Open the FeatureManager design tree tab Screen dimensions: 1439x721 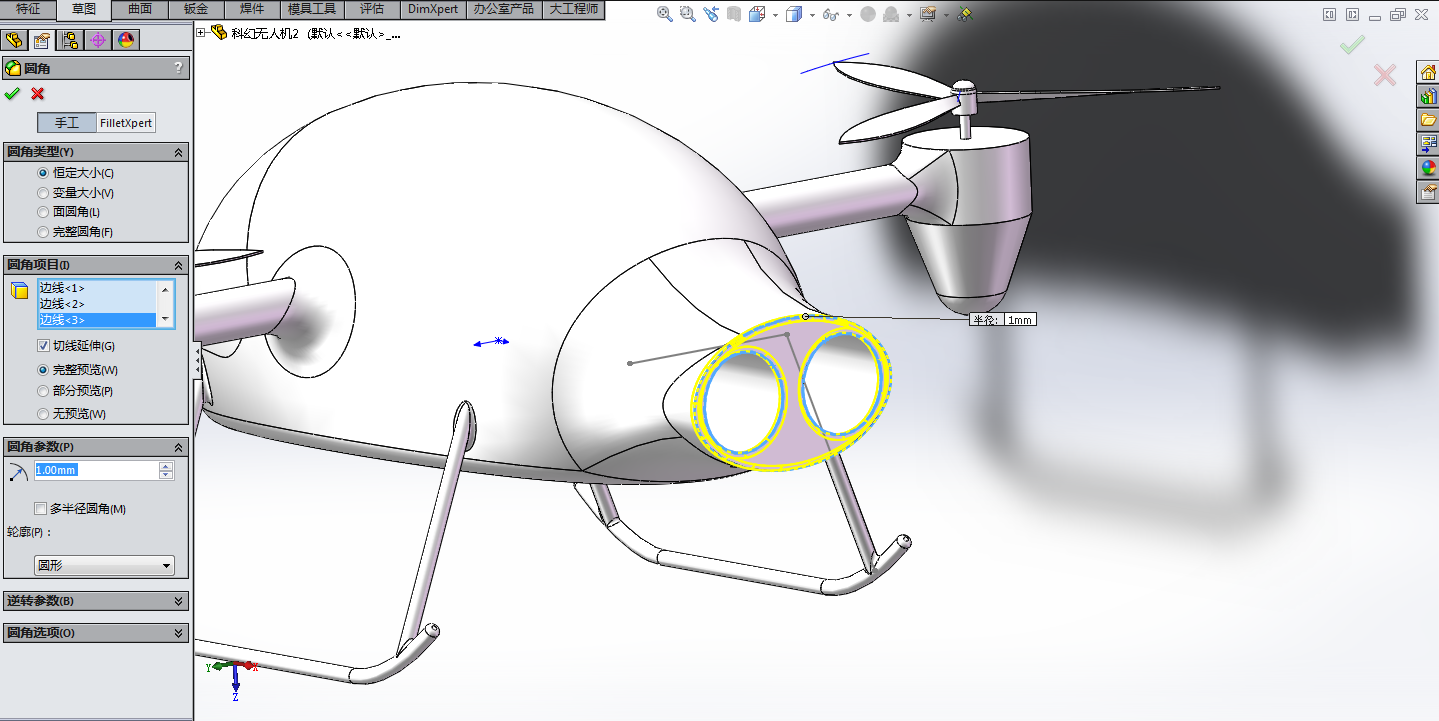(x=14, y=40)
